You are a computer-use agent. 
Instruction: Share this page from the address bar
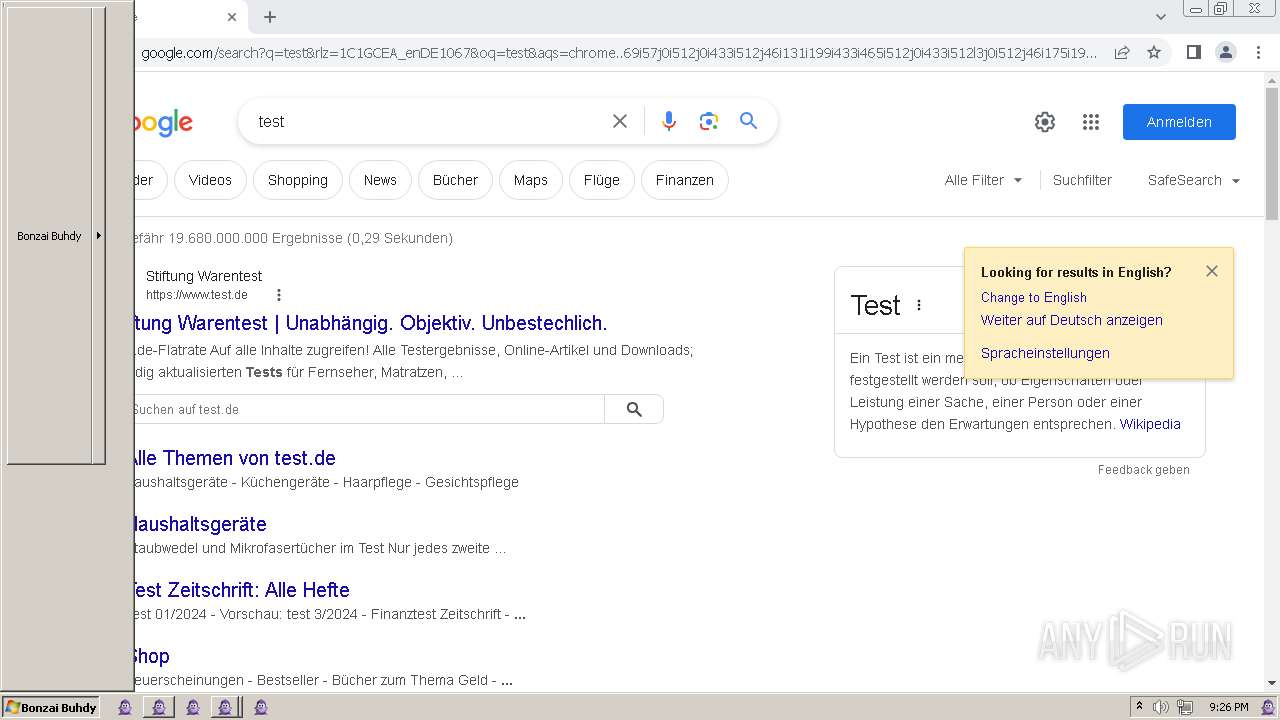coord(1122,52)
